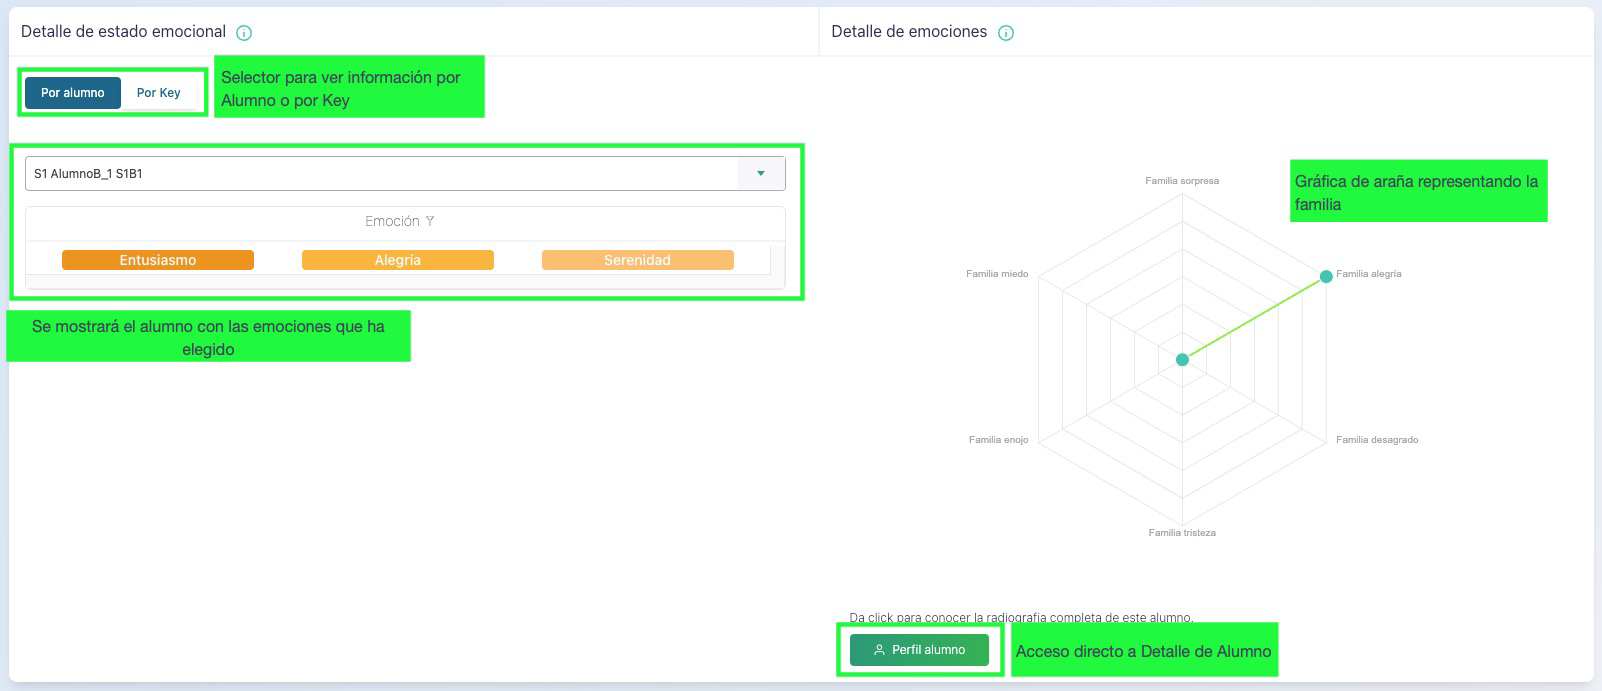Open the S1 AlumnoB_1 S1B1 selector field
Screen dimensions: 1602x691
coord(380,174)
